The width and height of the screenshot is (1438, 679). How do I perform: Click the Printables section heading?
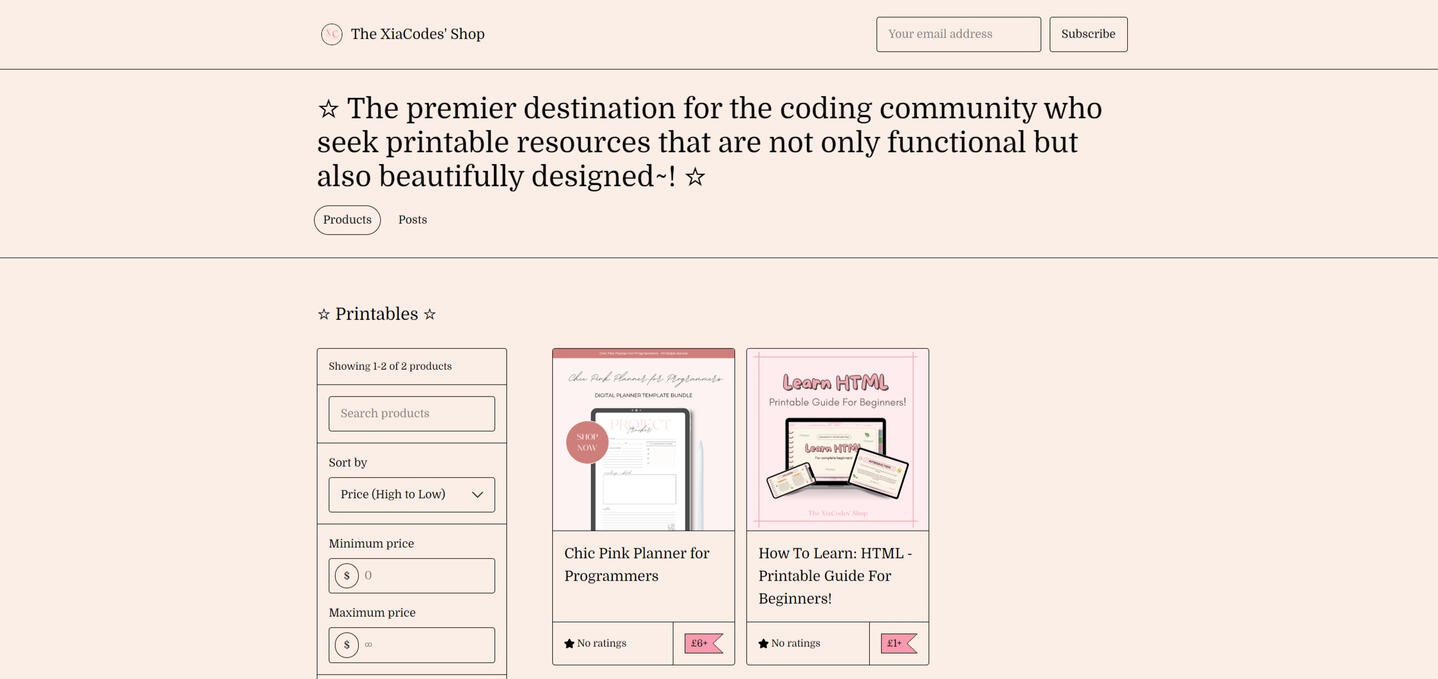coord(377,314)
